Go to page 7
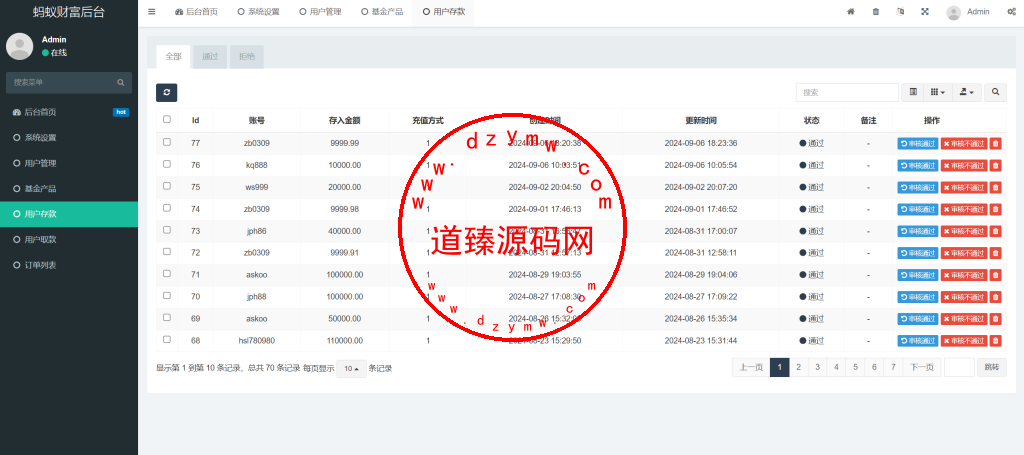The width and height of the screenshot is (1024, 455). click(x=893, y=368)
